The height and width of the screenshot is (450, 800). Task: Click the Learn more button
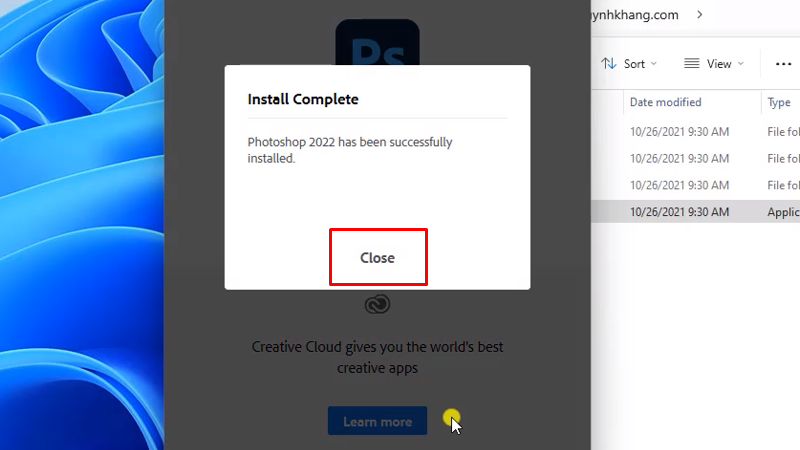[x=377, y=421]
